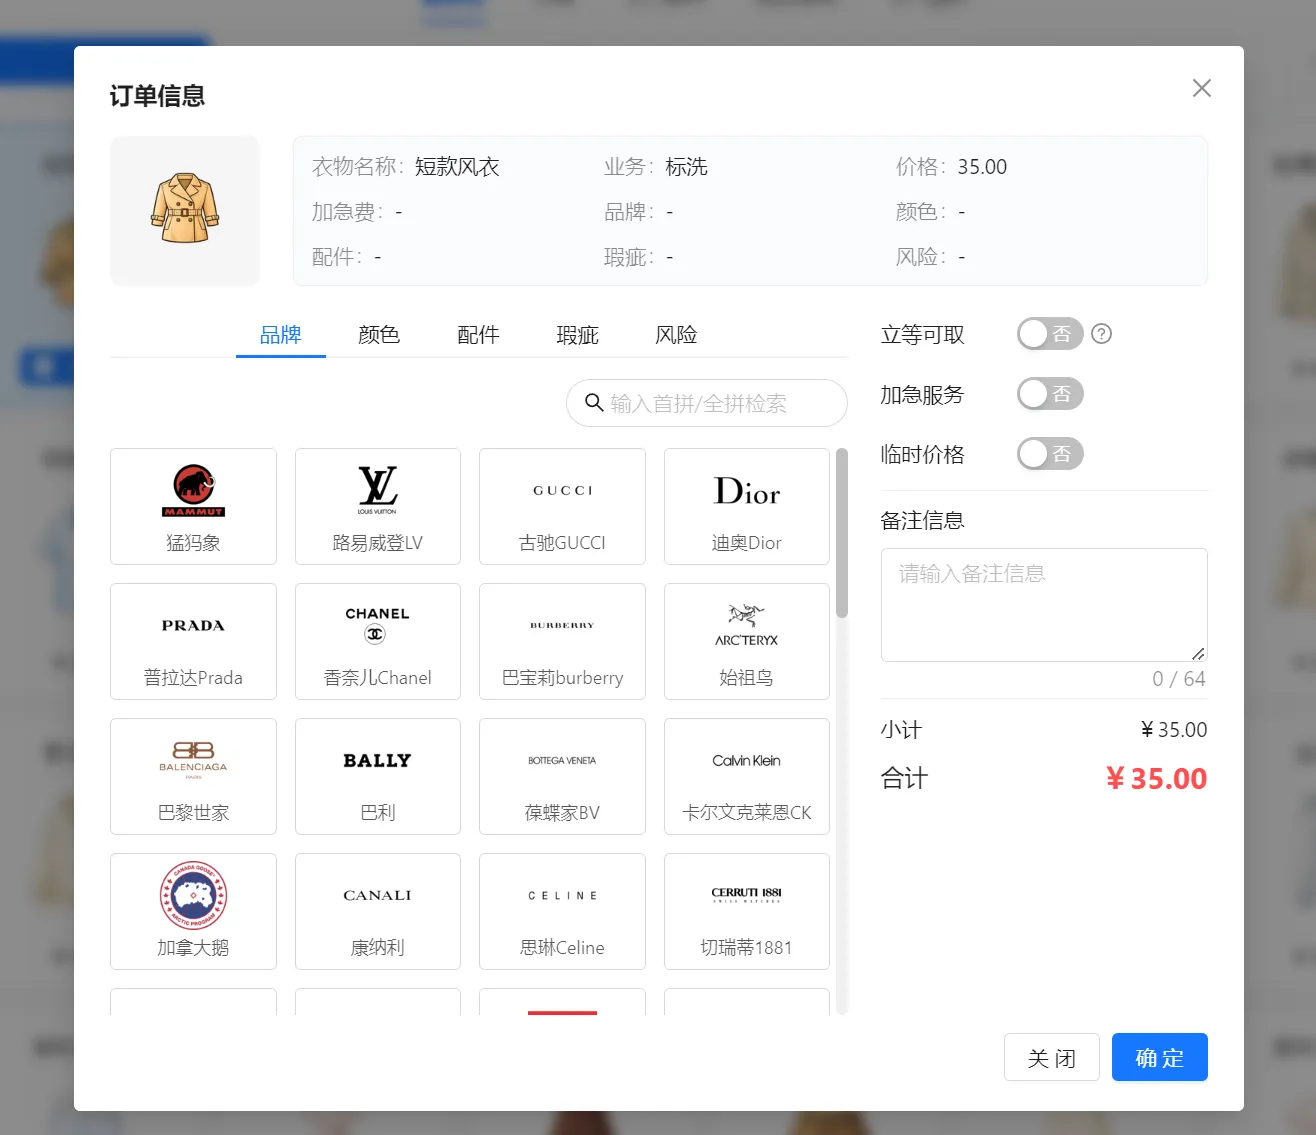Screen dimensions: 1316x1135
Task: Click the trench coat garment thumbnail
Action: click(x=185, y=211)
